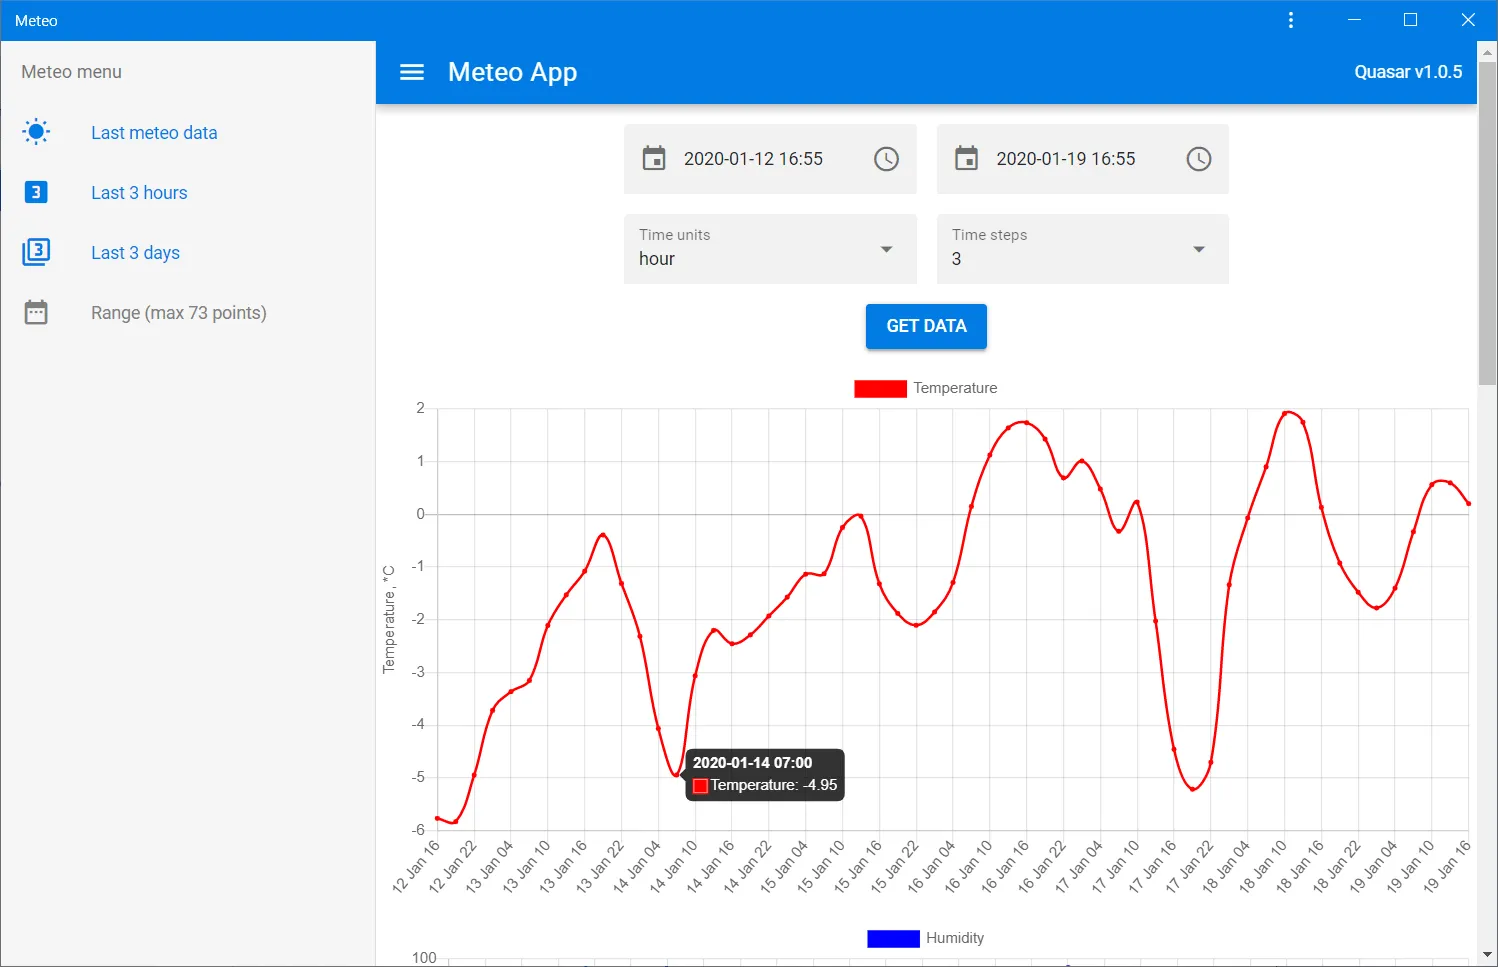Click the end date field 2020-01-19 16:55
1498x967 pixels.
pyautogui.click(x=1065, y=159)
